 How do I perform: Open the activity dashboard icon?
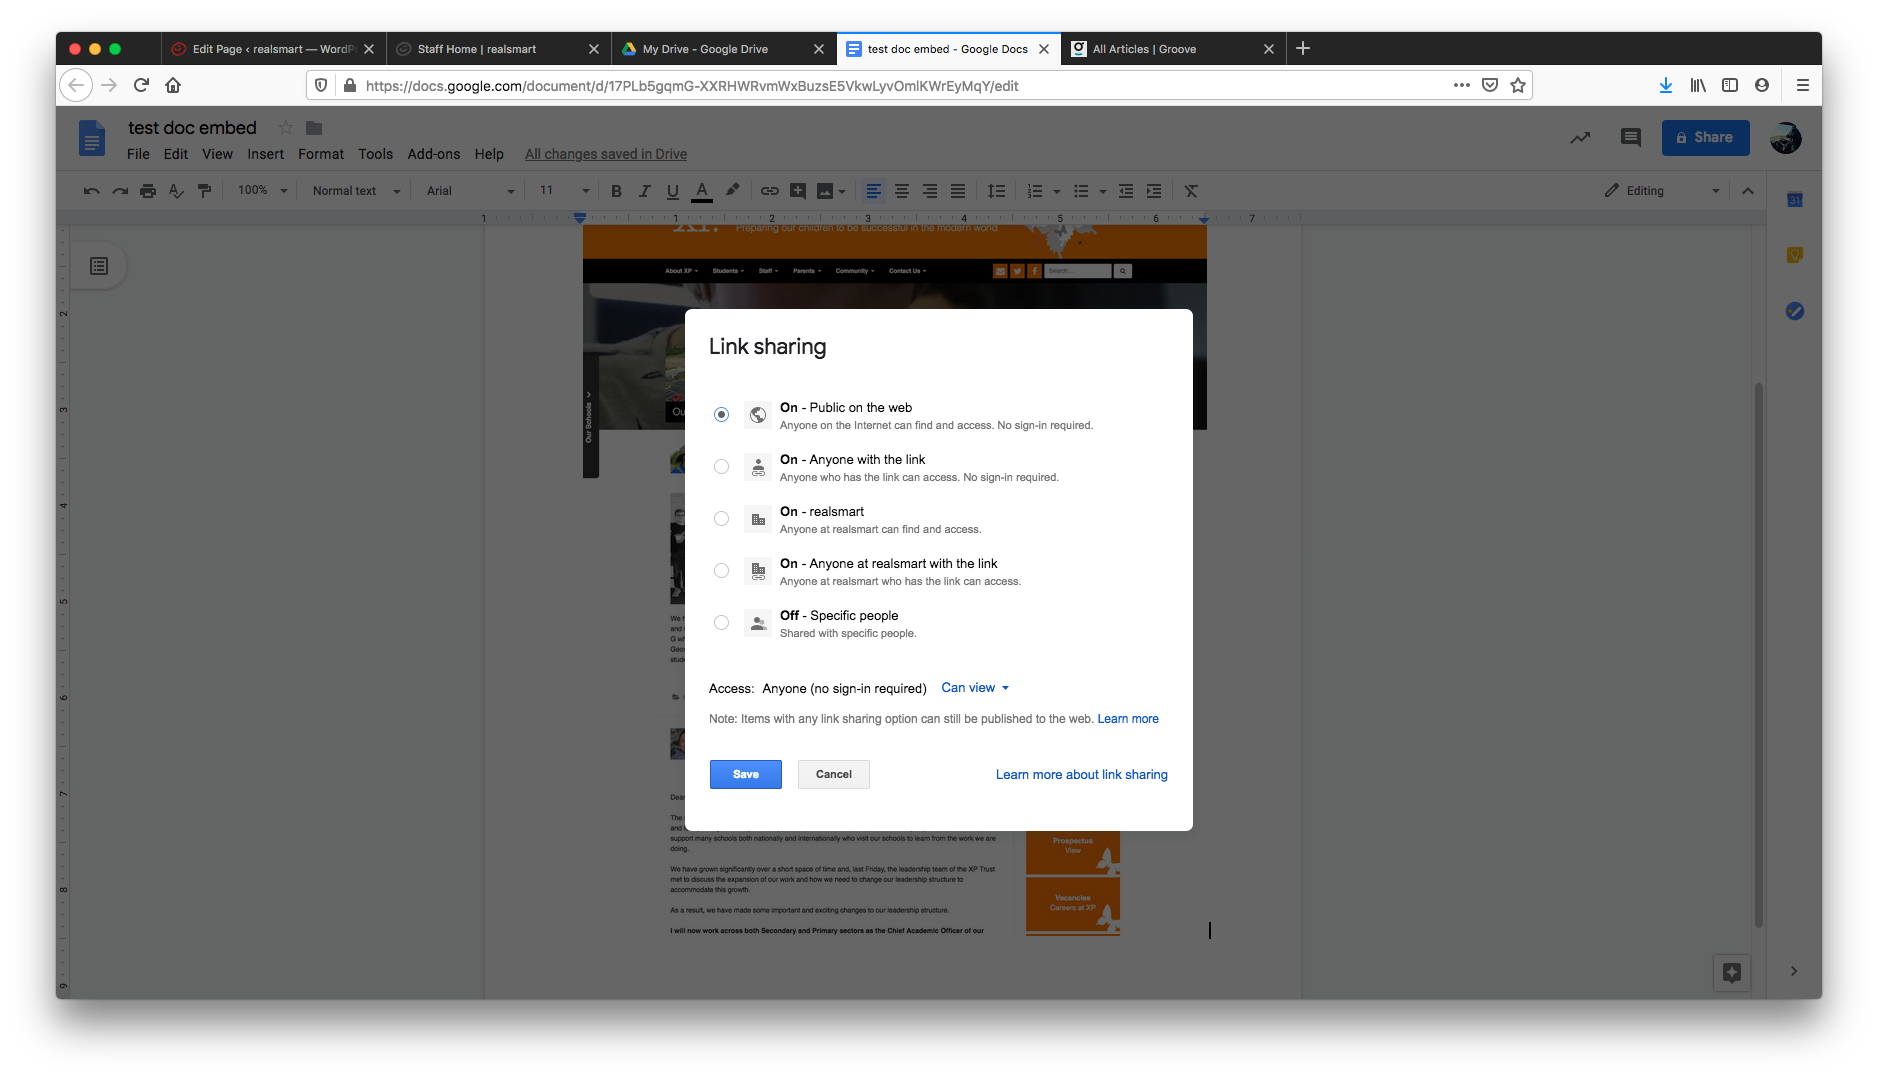[x=1580, y=138]
